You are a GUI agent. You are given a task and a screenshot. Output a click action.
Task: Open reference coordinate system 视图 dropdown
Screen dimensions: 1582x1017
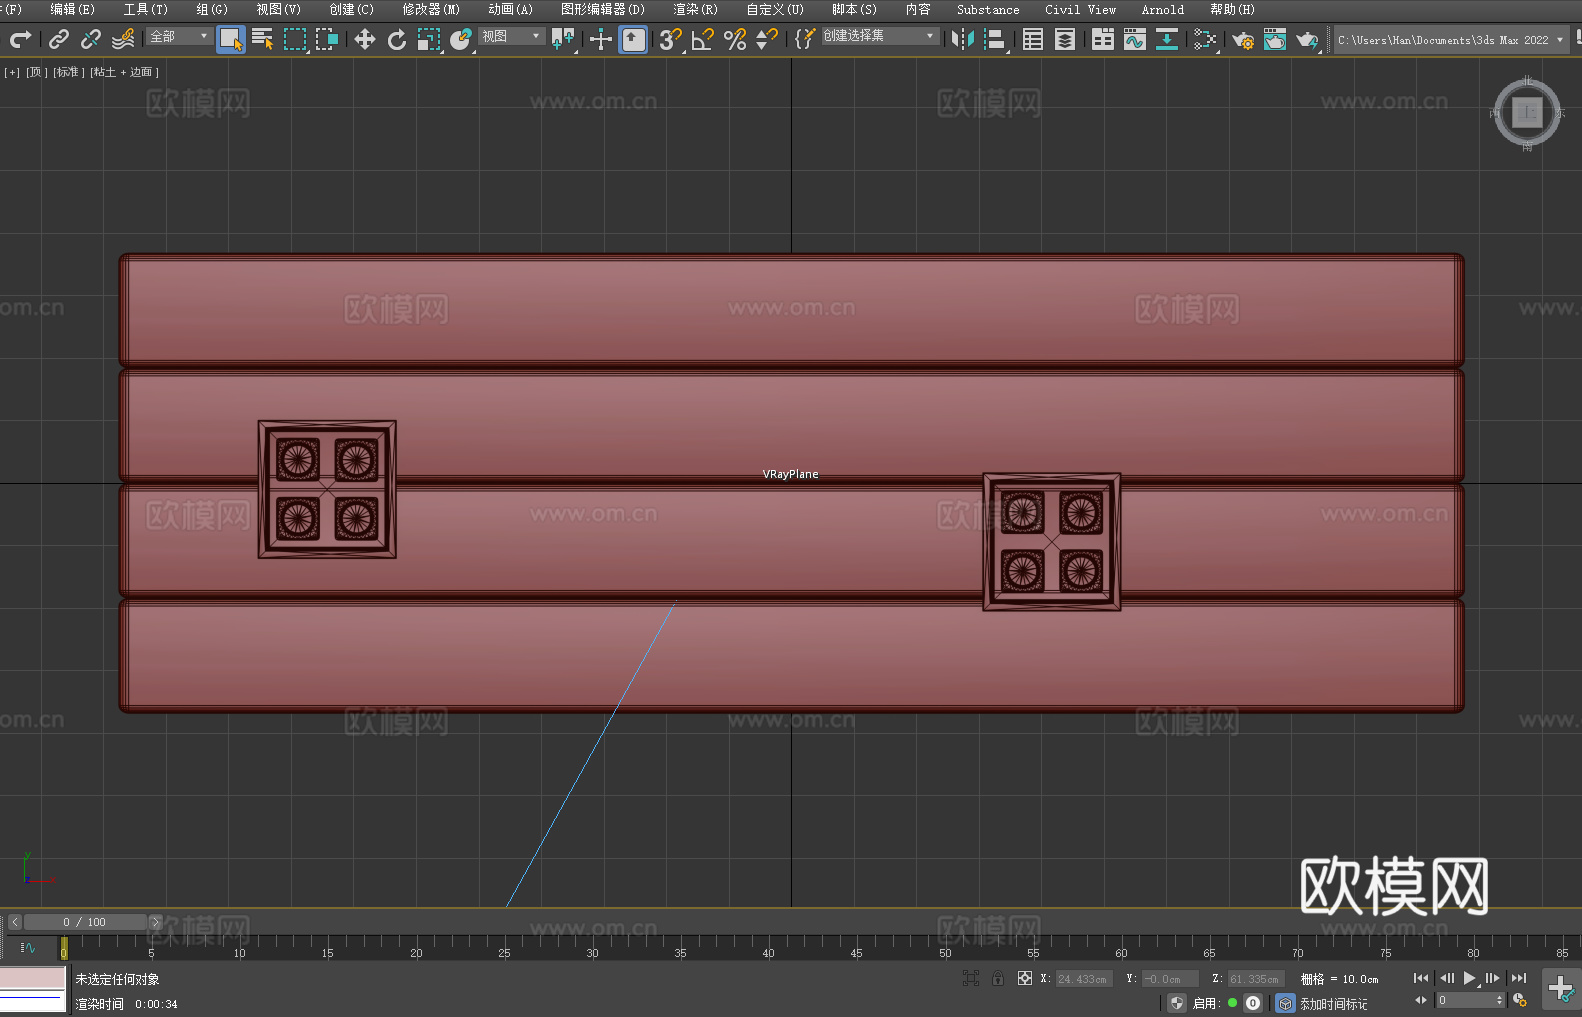coord(511,36)
